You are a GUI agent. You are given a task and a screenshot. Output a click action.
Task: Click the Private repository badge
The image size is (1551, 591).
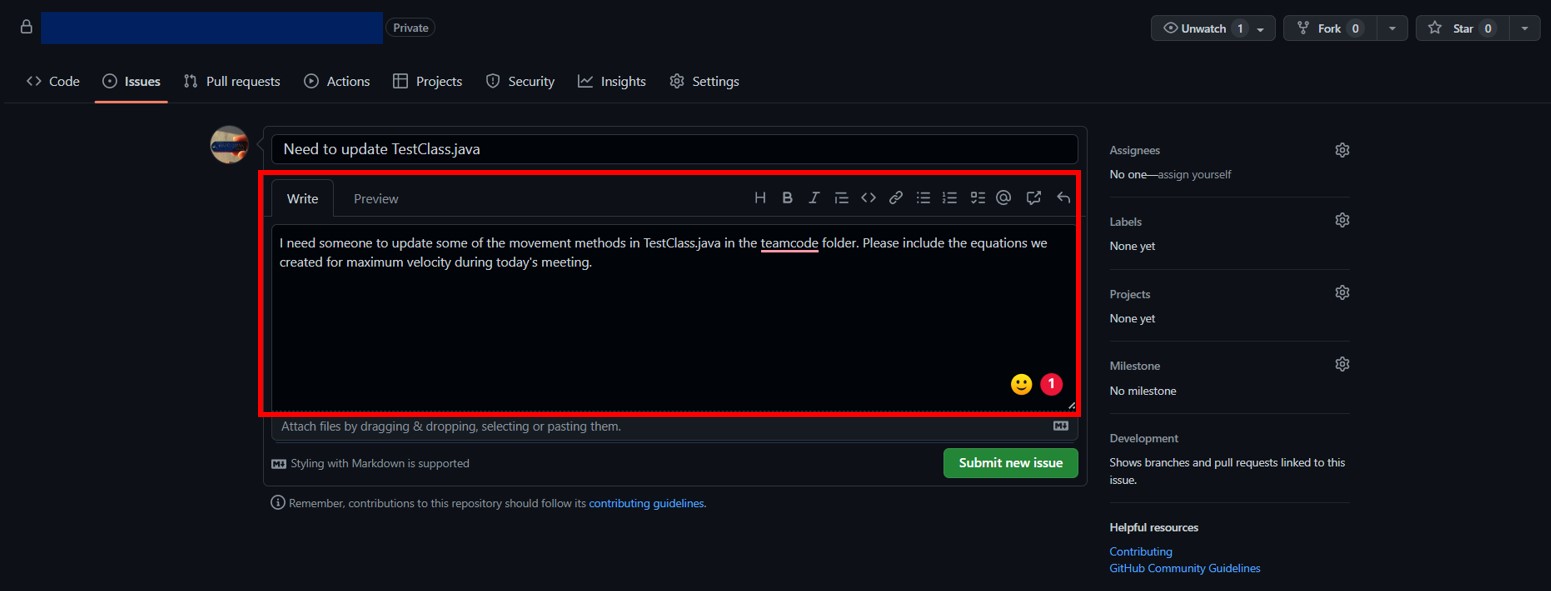411,28
